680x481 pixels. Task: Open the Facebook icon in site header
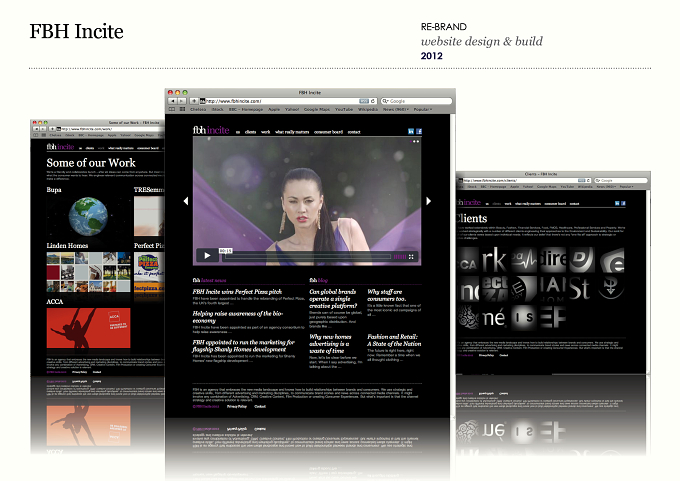pyautogui.click(x=419, y=131)
